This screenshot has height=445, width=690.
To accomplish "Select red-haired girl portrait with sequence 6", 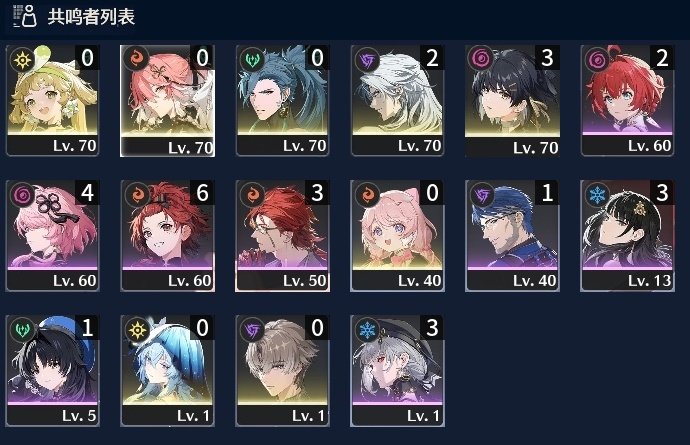I will [168, 235].
